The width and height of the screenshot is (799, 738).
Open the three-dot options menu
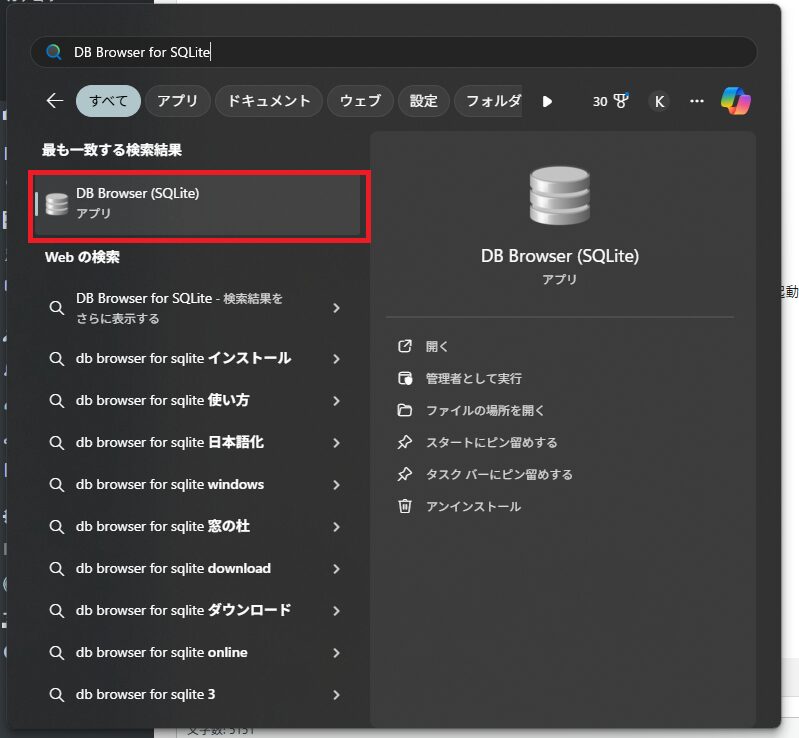click(x=697, y=101)
